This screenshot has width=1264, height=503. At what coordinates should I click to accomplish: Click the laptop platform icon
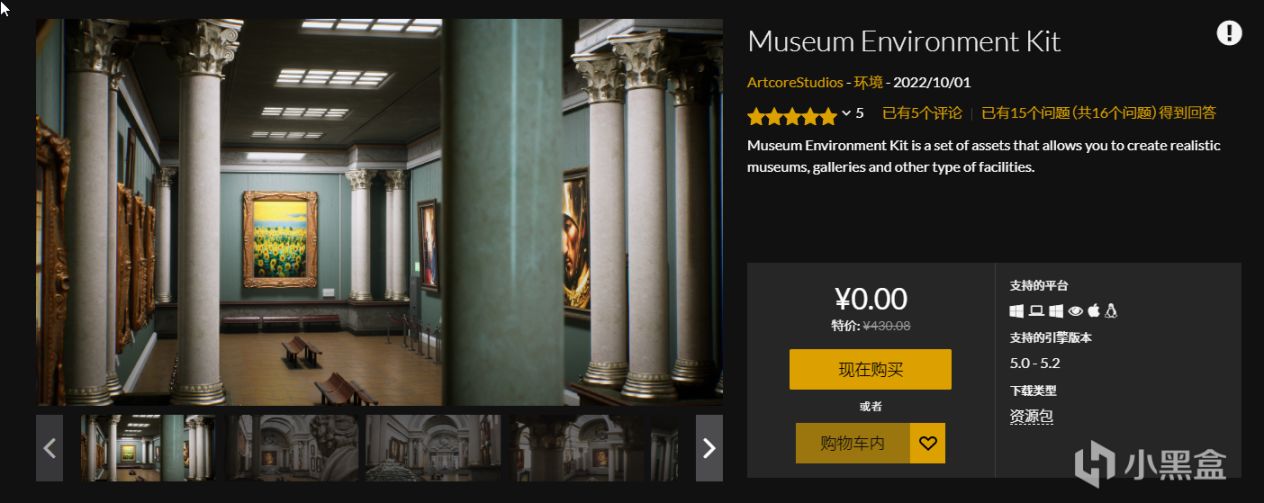click(1037, 311)
